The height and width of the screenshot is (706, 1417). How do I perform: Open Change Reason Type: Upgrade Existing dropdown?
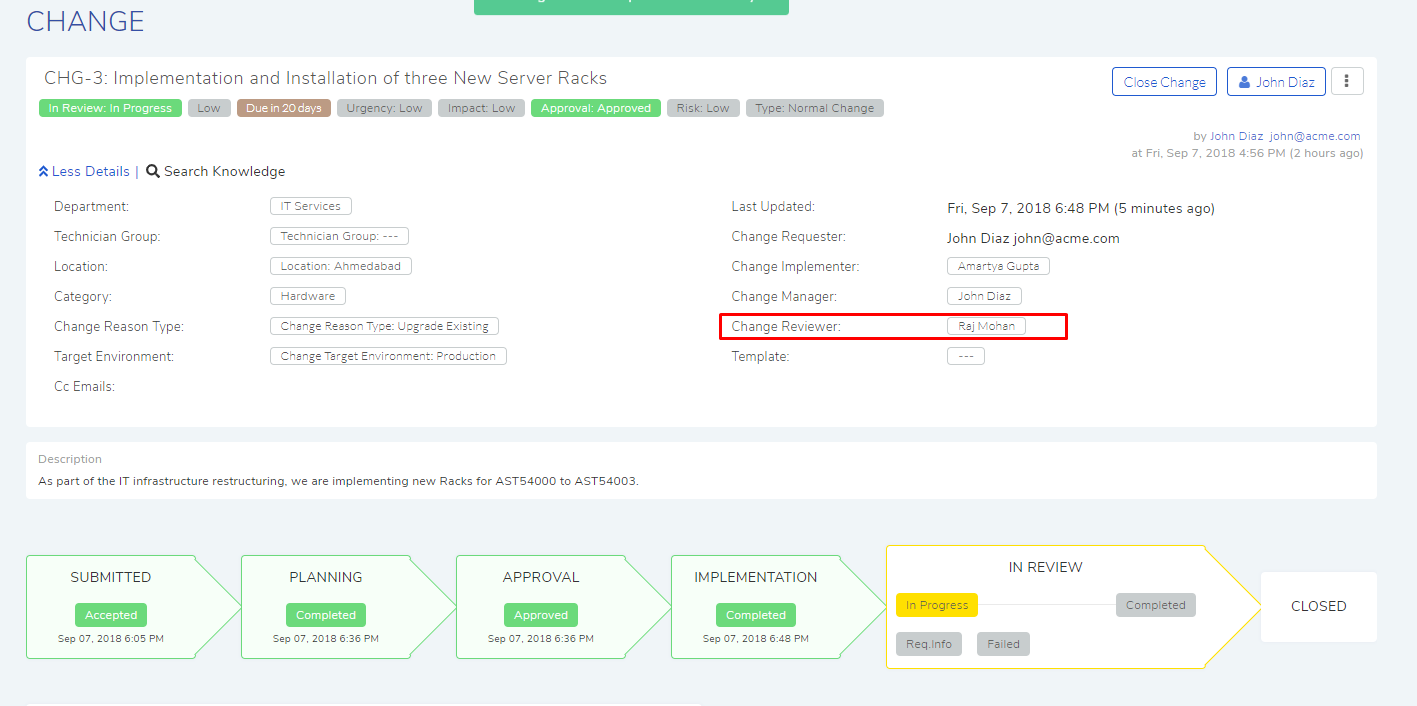coord(384,326)
